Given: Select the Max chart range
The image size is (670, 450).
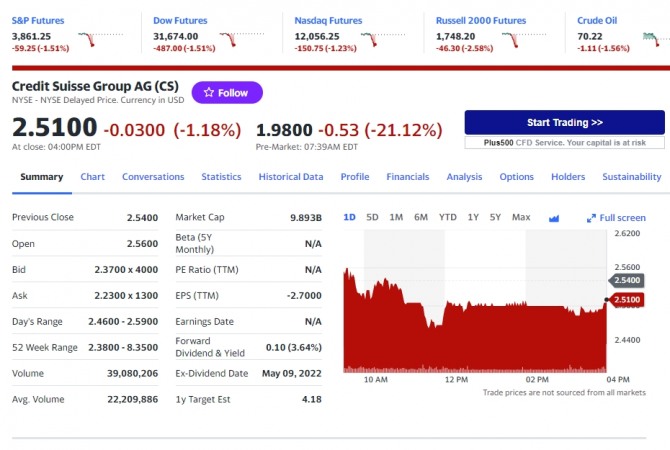Looking at the screenshot, I should coord(521,217).
